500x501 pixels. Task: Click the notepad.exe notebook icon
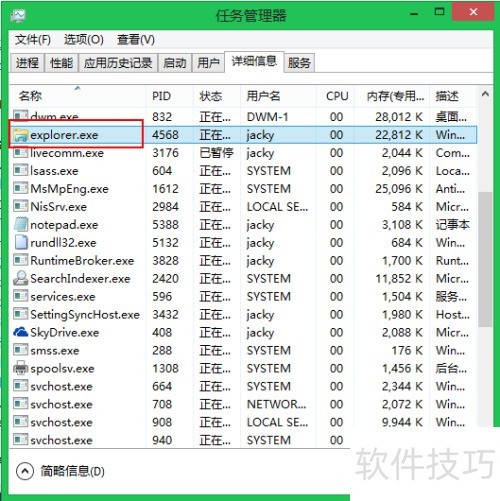tap(20, 224)
